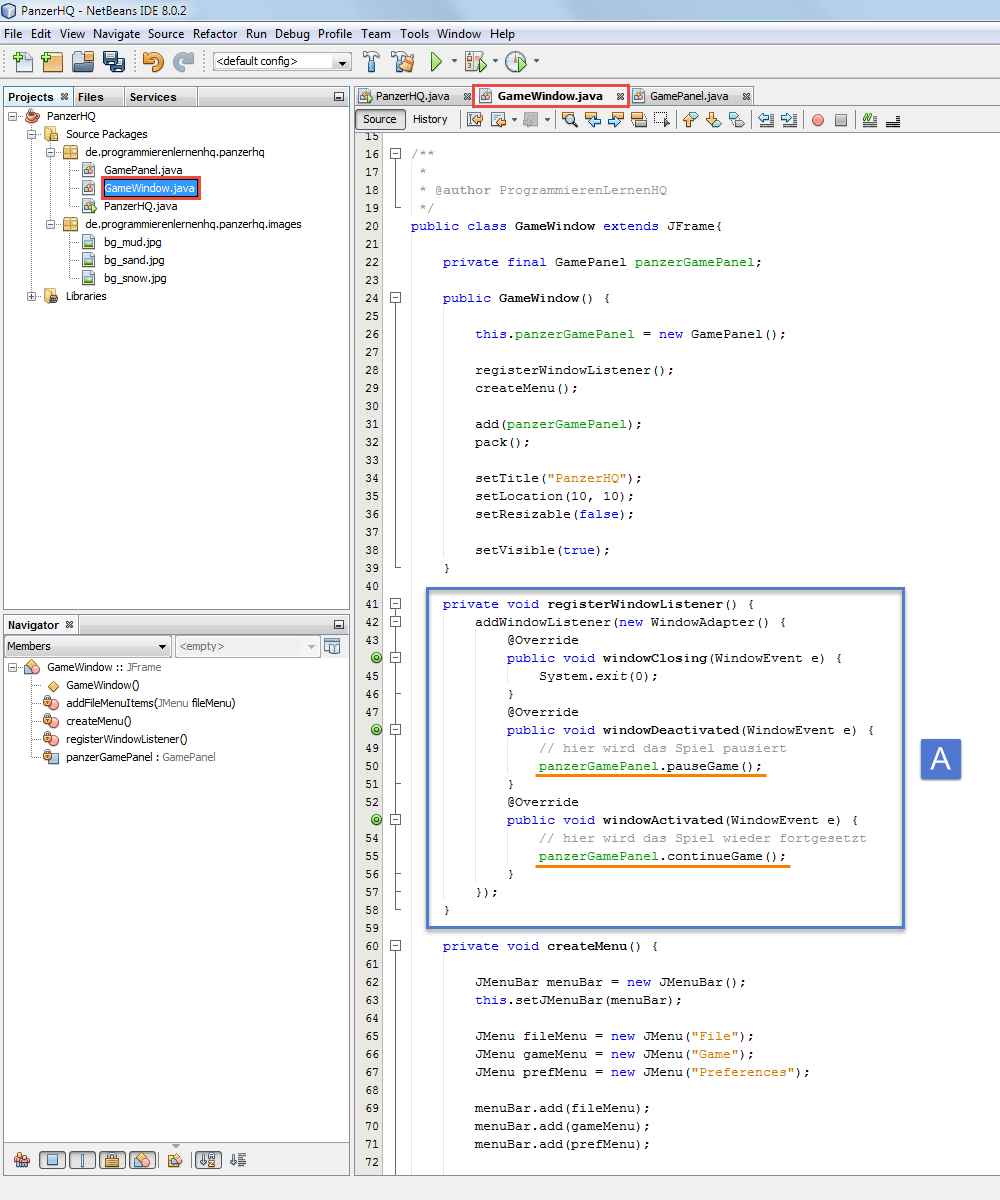Open the Refactor menu

(215, 33)
